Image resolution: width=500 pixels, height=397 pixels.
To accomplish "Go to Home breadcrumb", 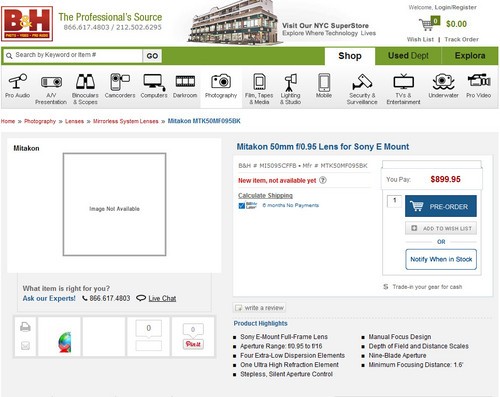I will [x=8, y=121].
